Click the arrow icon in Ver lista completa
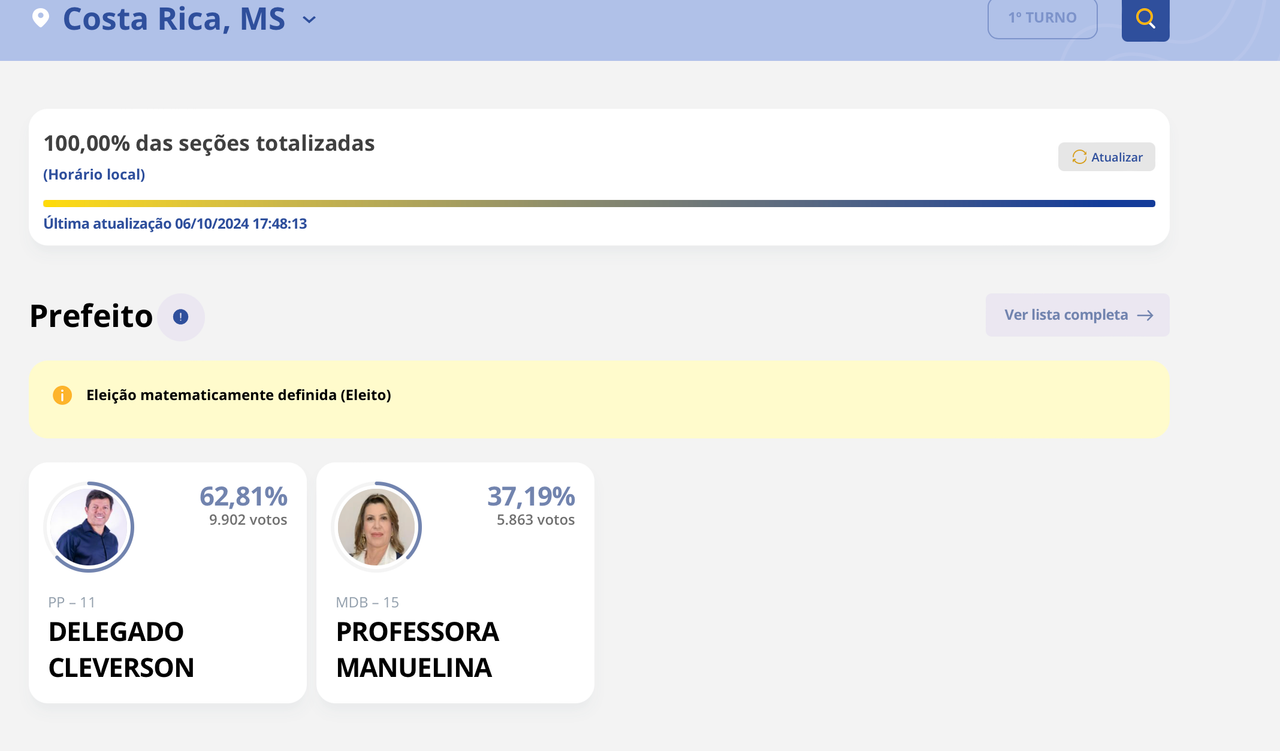The image size is (1280, 751). tap(1145, 315)
